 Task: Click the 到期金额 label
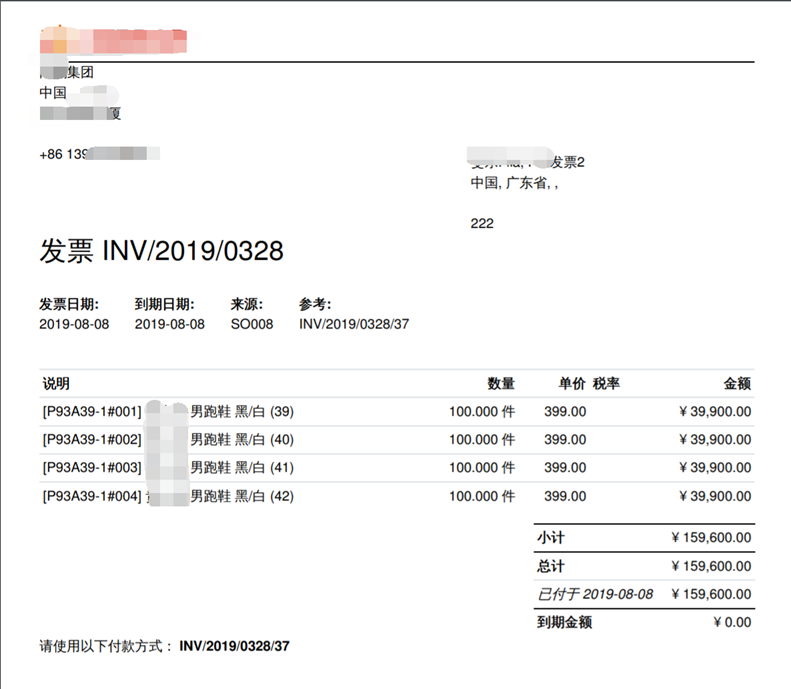coord(564,622)
